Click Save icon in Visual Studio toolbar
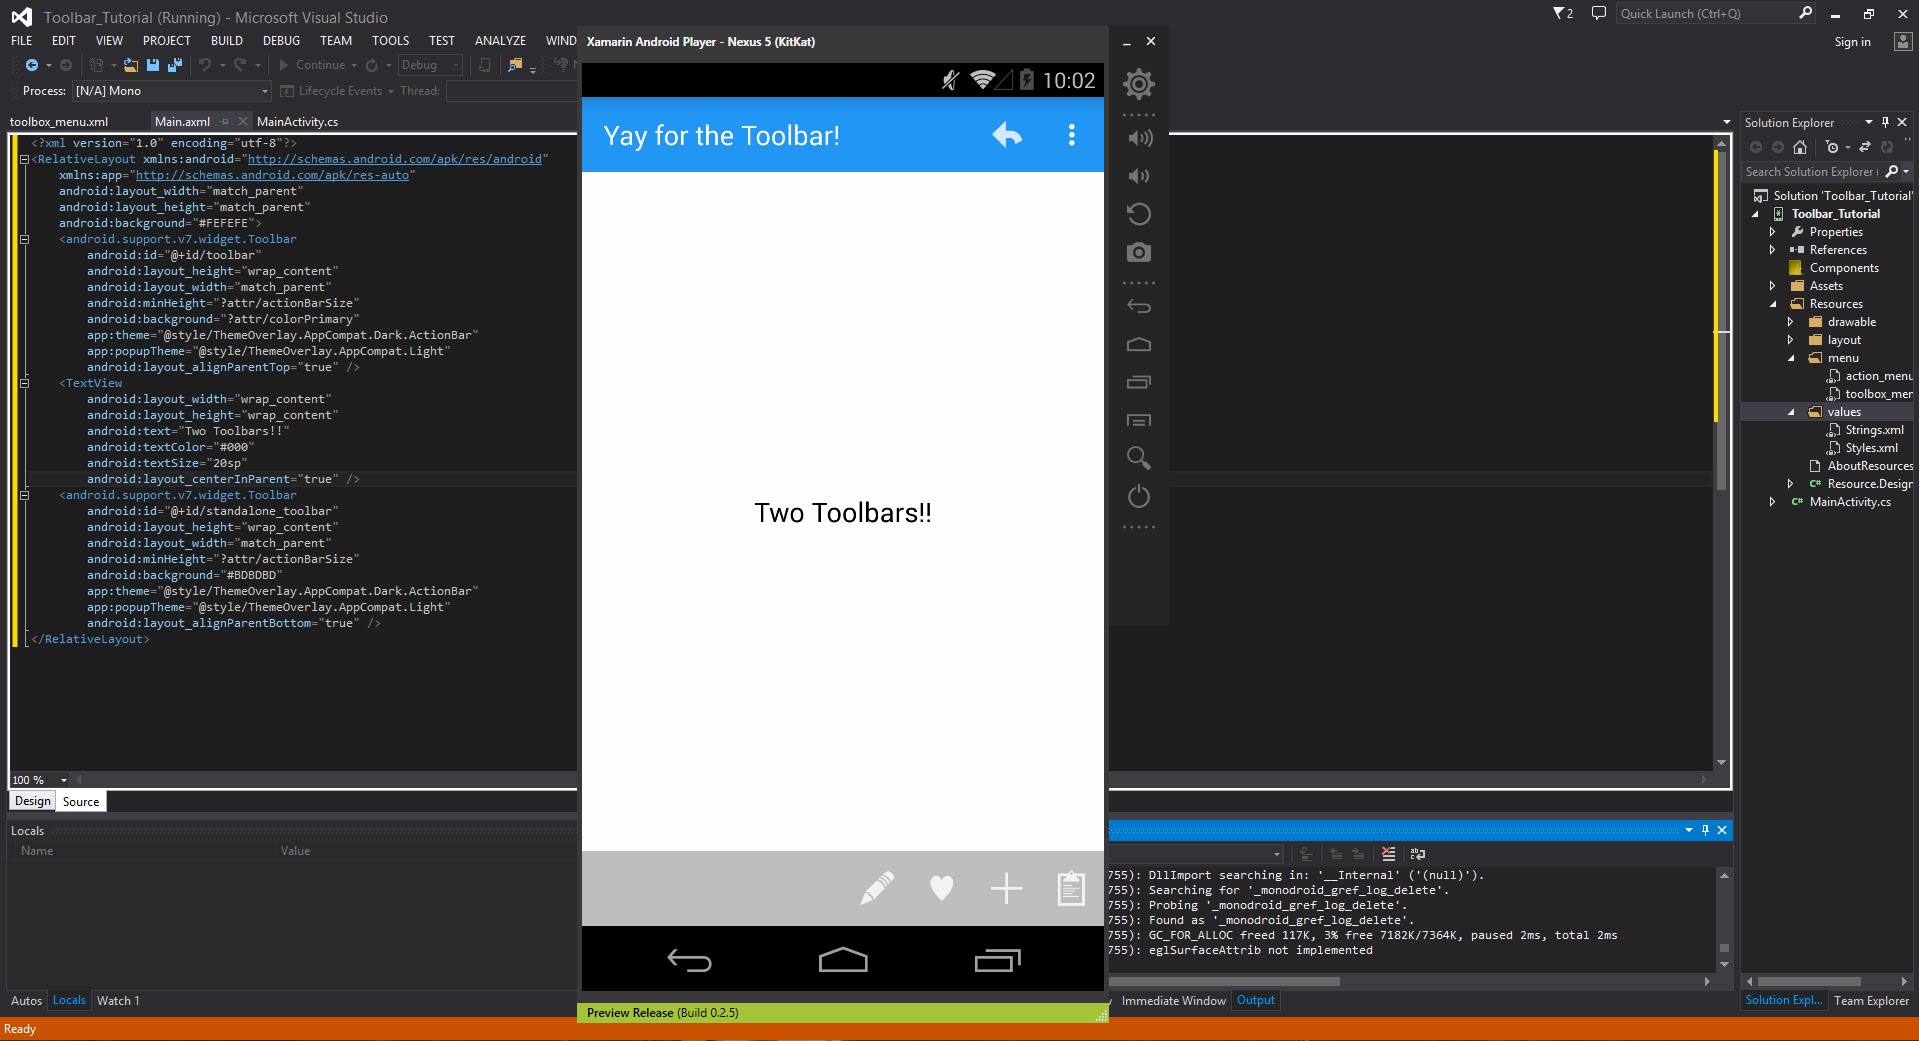This screenshot has height=1041, width=1919. [153, 65]
